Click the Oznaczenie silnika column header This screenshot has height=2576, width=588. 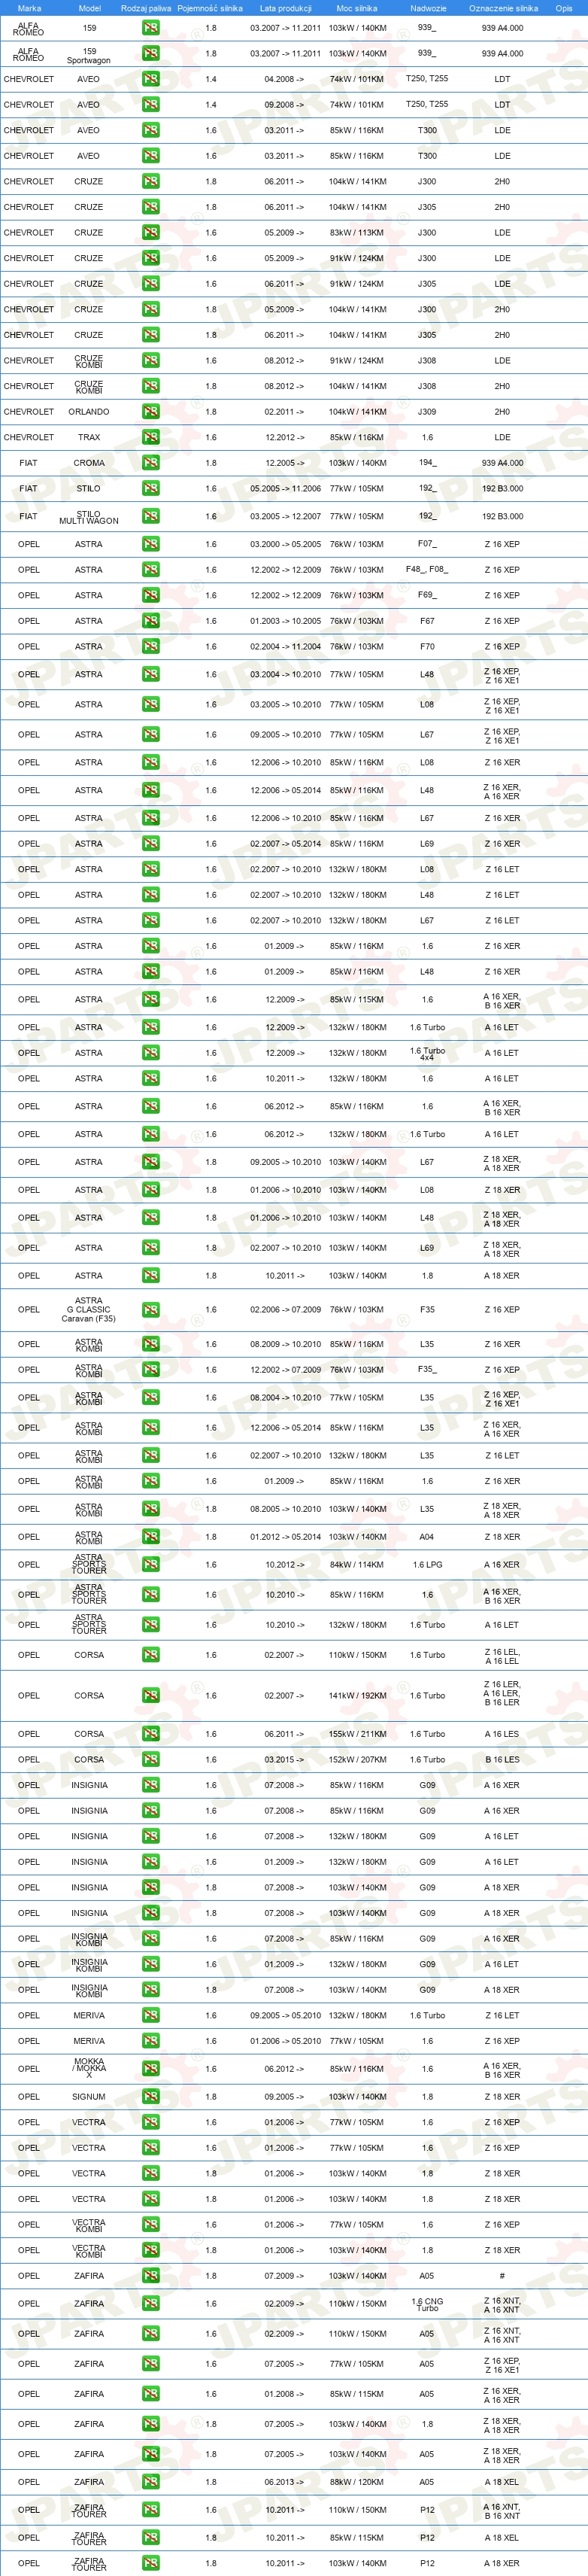503,8
